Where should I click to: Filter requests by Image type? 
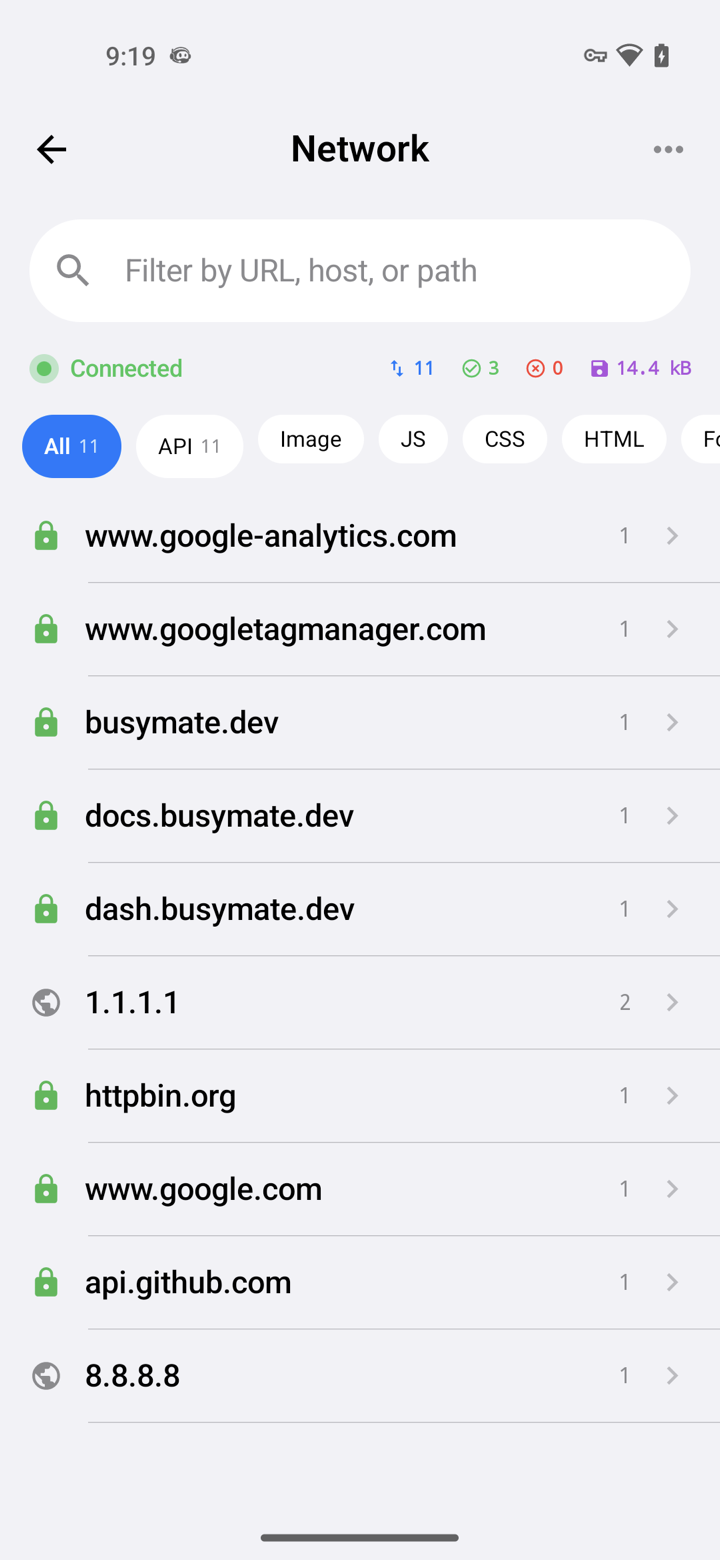click(x=311, y=439)
